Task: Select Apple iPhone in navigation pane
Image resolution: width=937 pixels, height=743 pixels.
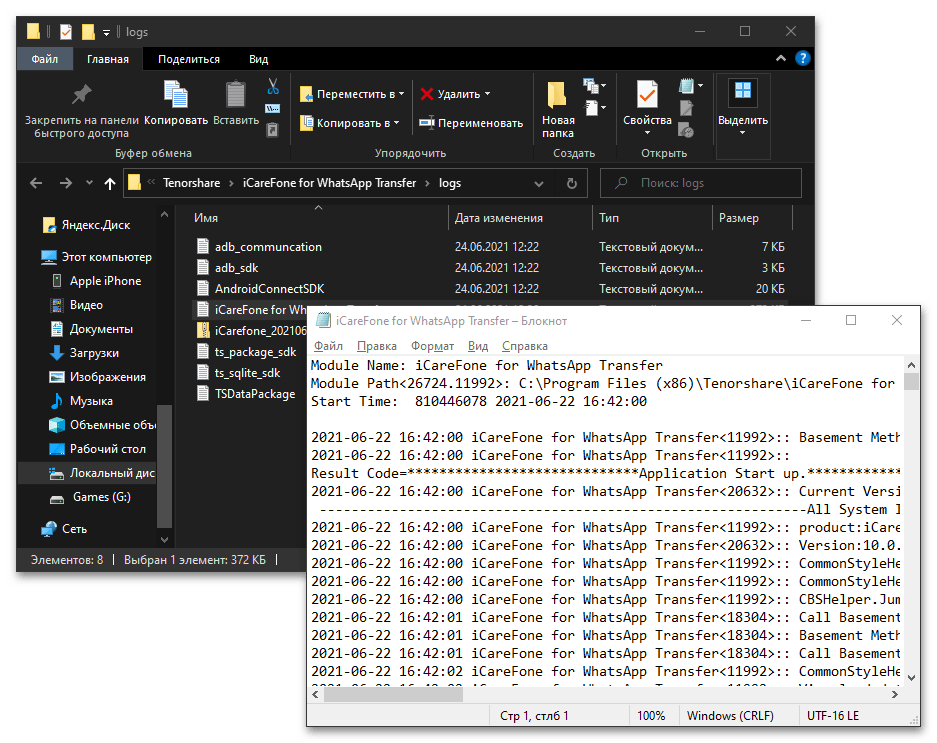Action: click(x=97, y=281)
